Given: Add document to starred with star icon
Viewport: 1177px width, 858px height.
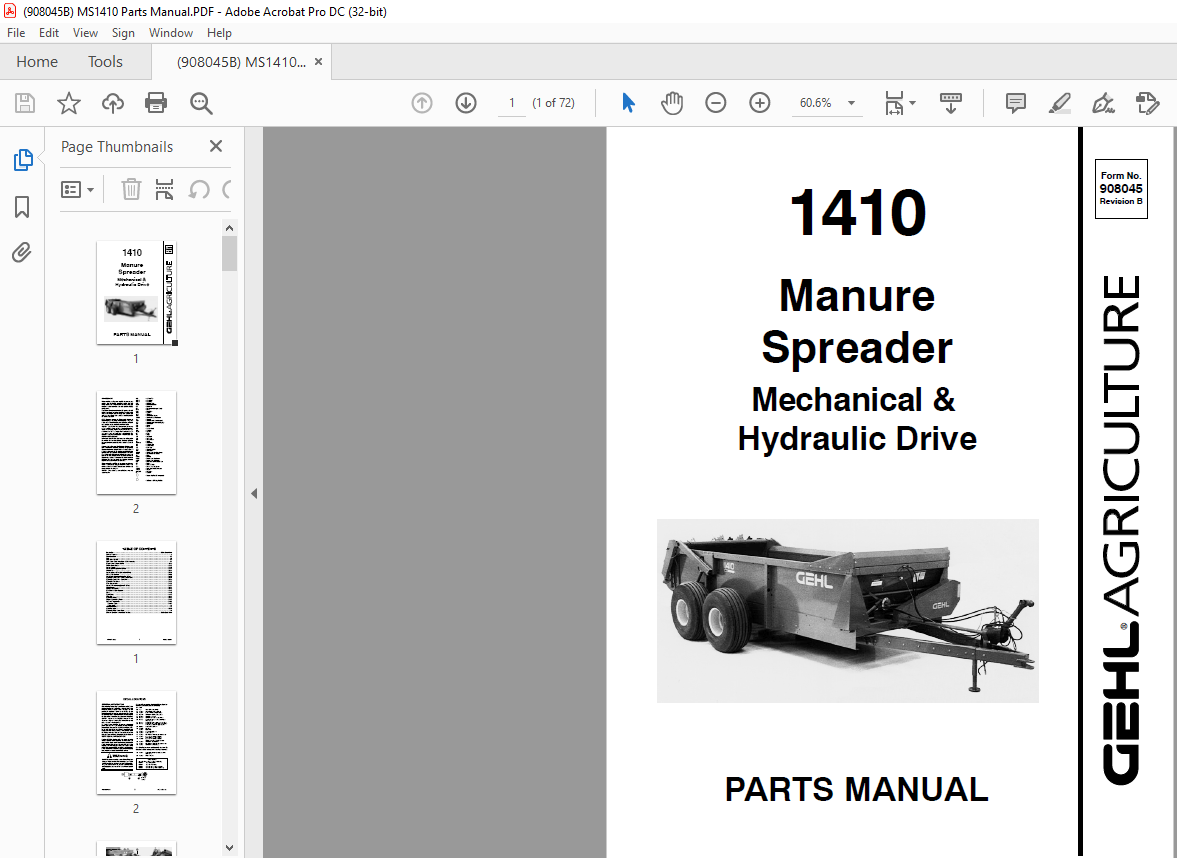Looking at the screenshot, I should point(68,103).
